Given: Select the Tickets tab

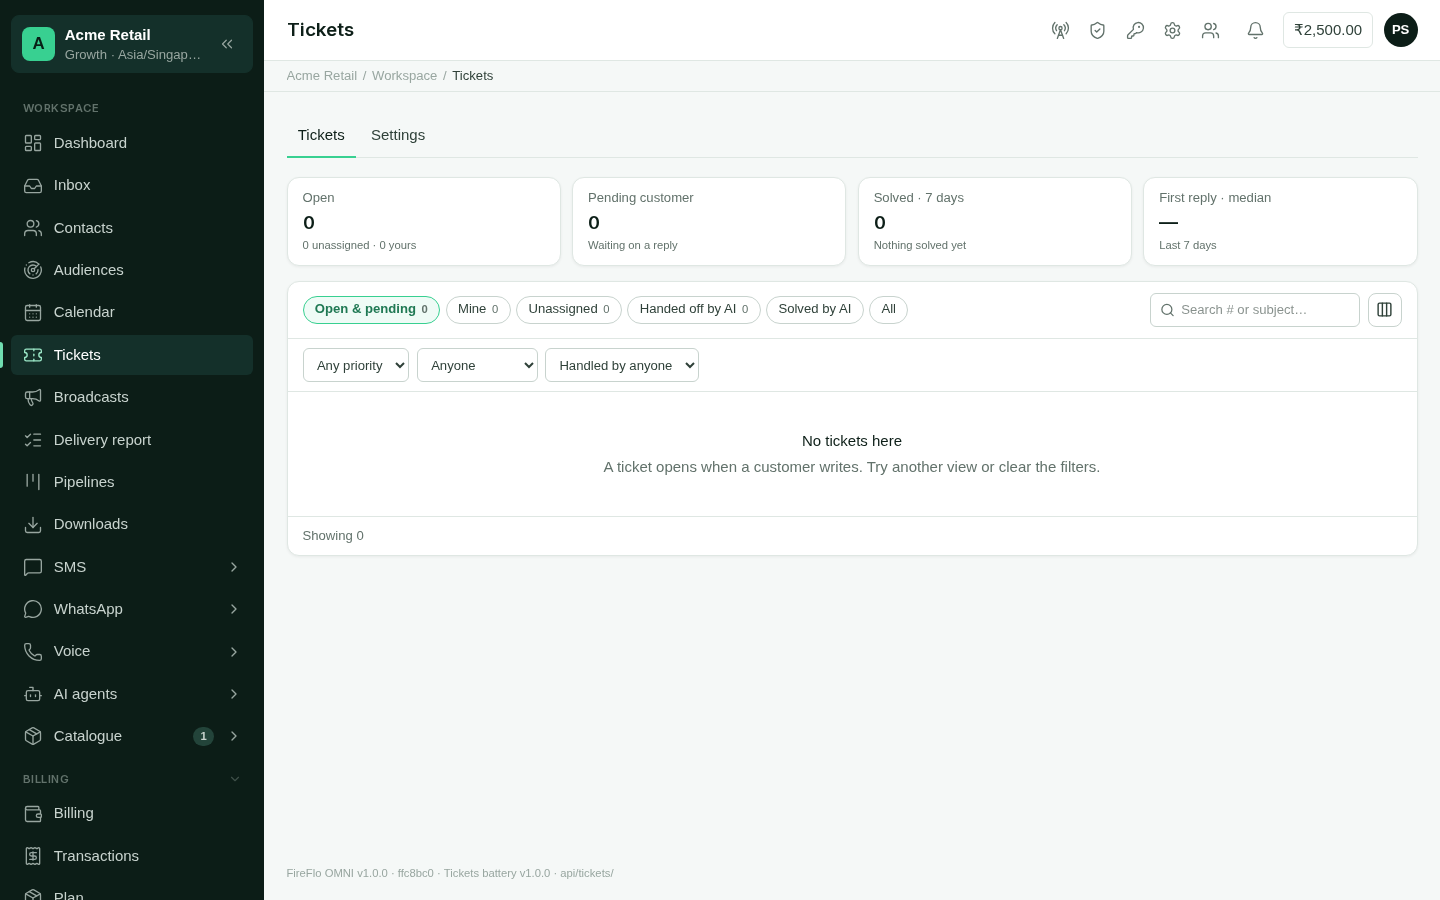Looking at the screenshot, I should pyautogui.click(x=321, y=135).
